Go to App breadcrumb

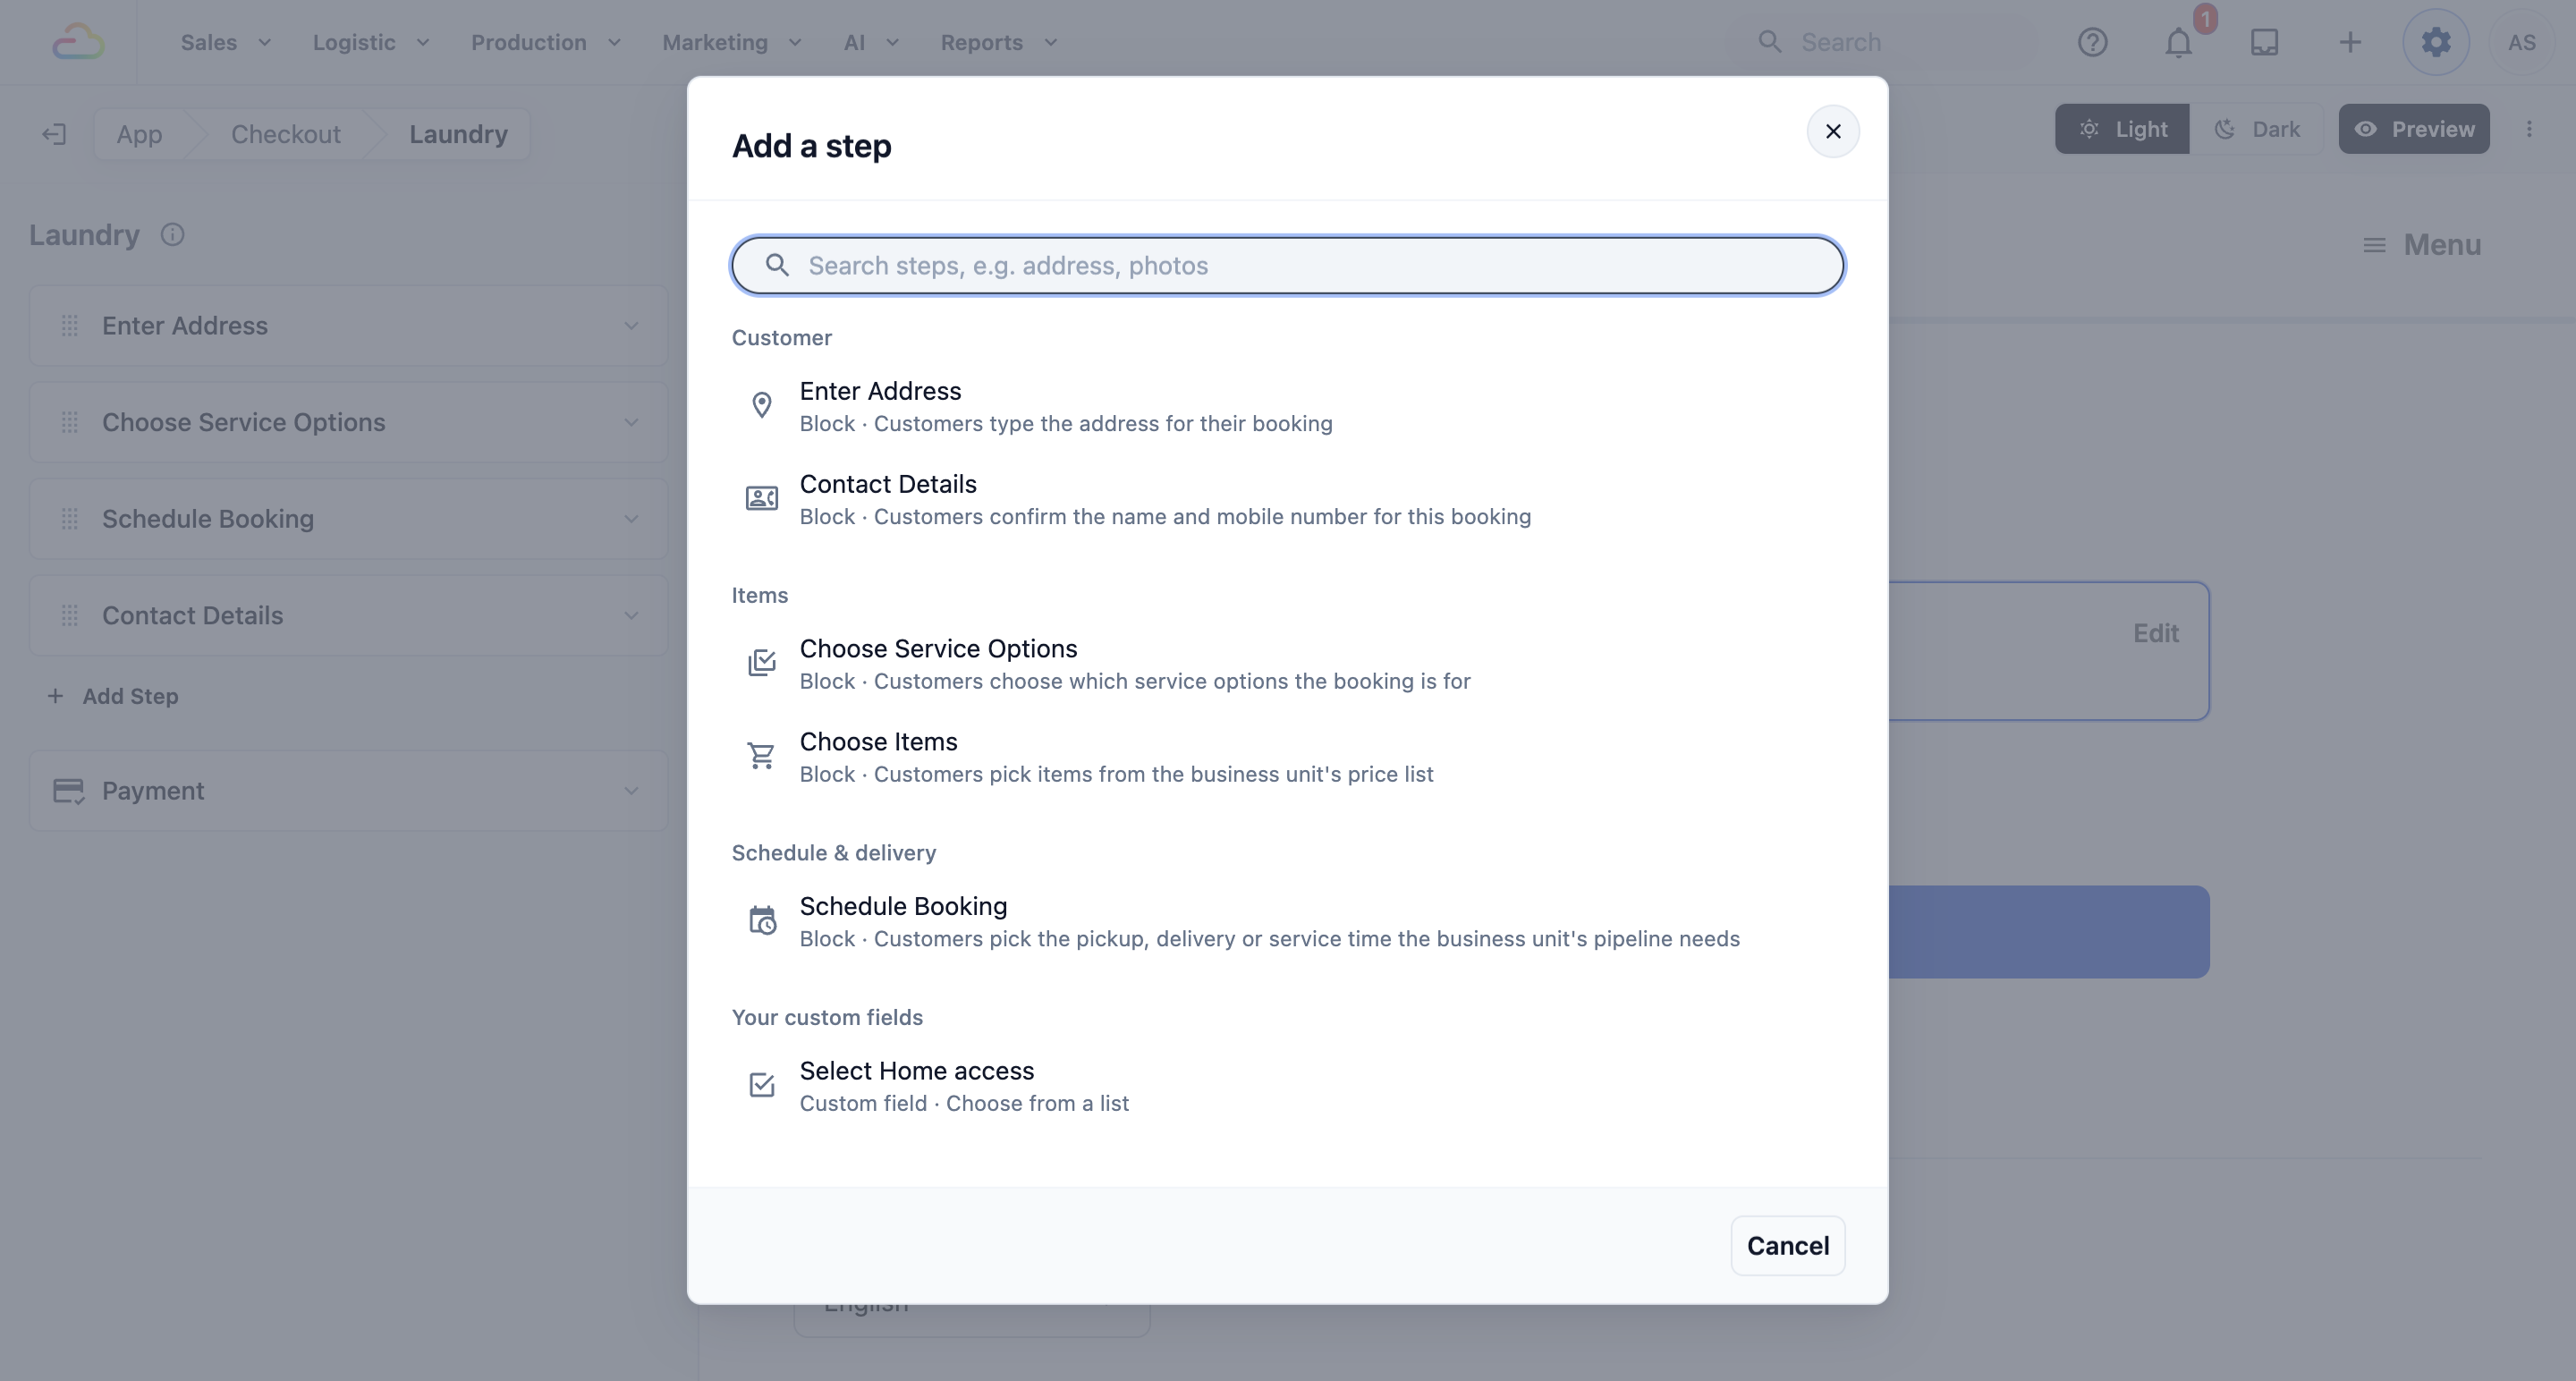139,134
